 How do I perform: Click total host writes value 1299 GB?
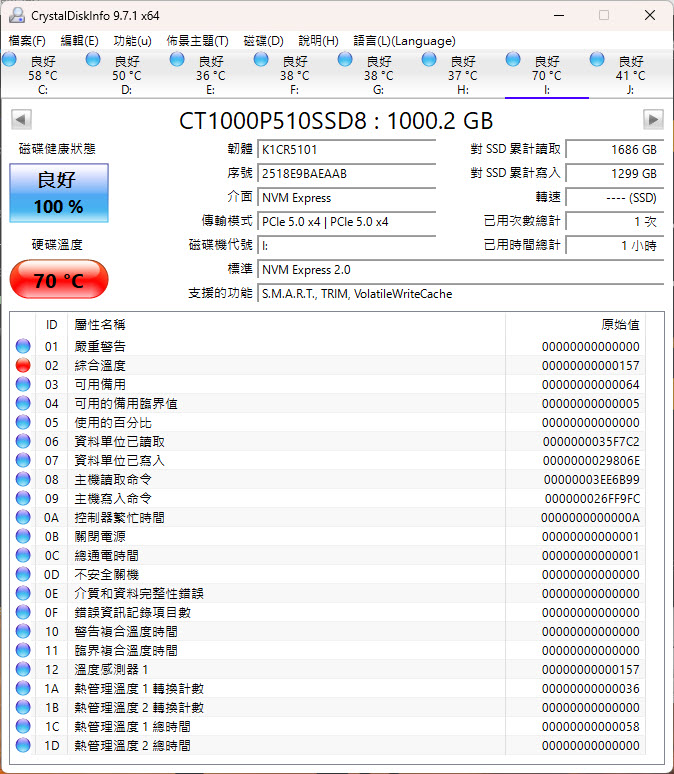click(614, 174)
